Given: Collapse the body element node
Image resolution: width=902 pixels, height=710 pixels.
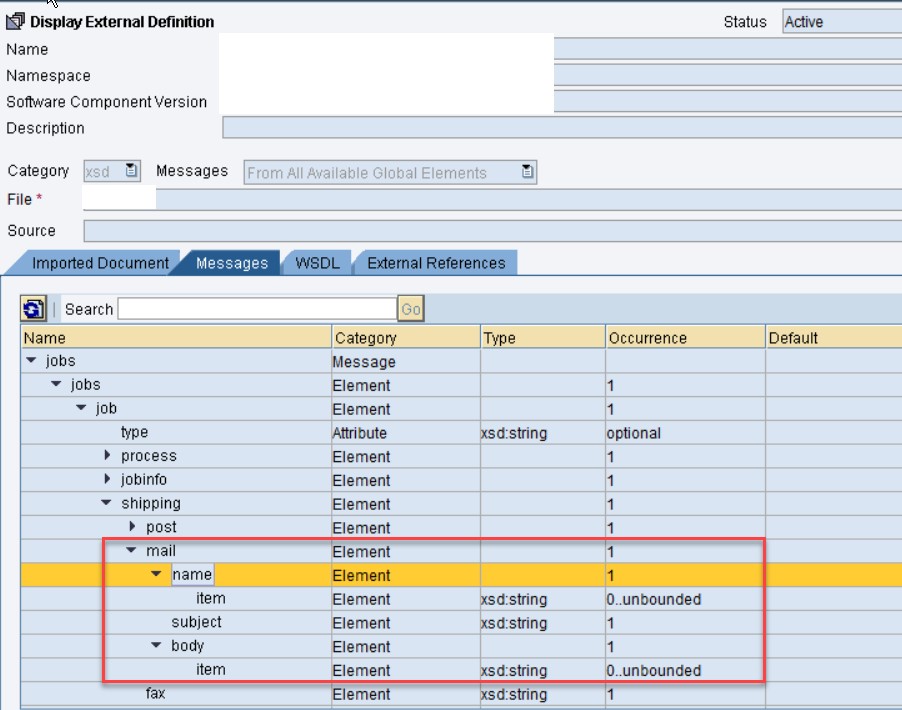Looking at the screenshot, I should pyautogui.click(x=156, y=646).
